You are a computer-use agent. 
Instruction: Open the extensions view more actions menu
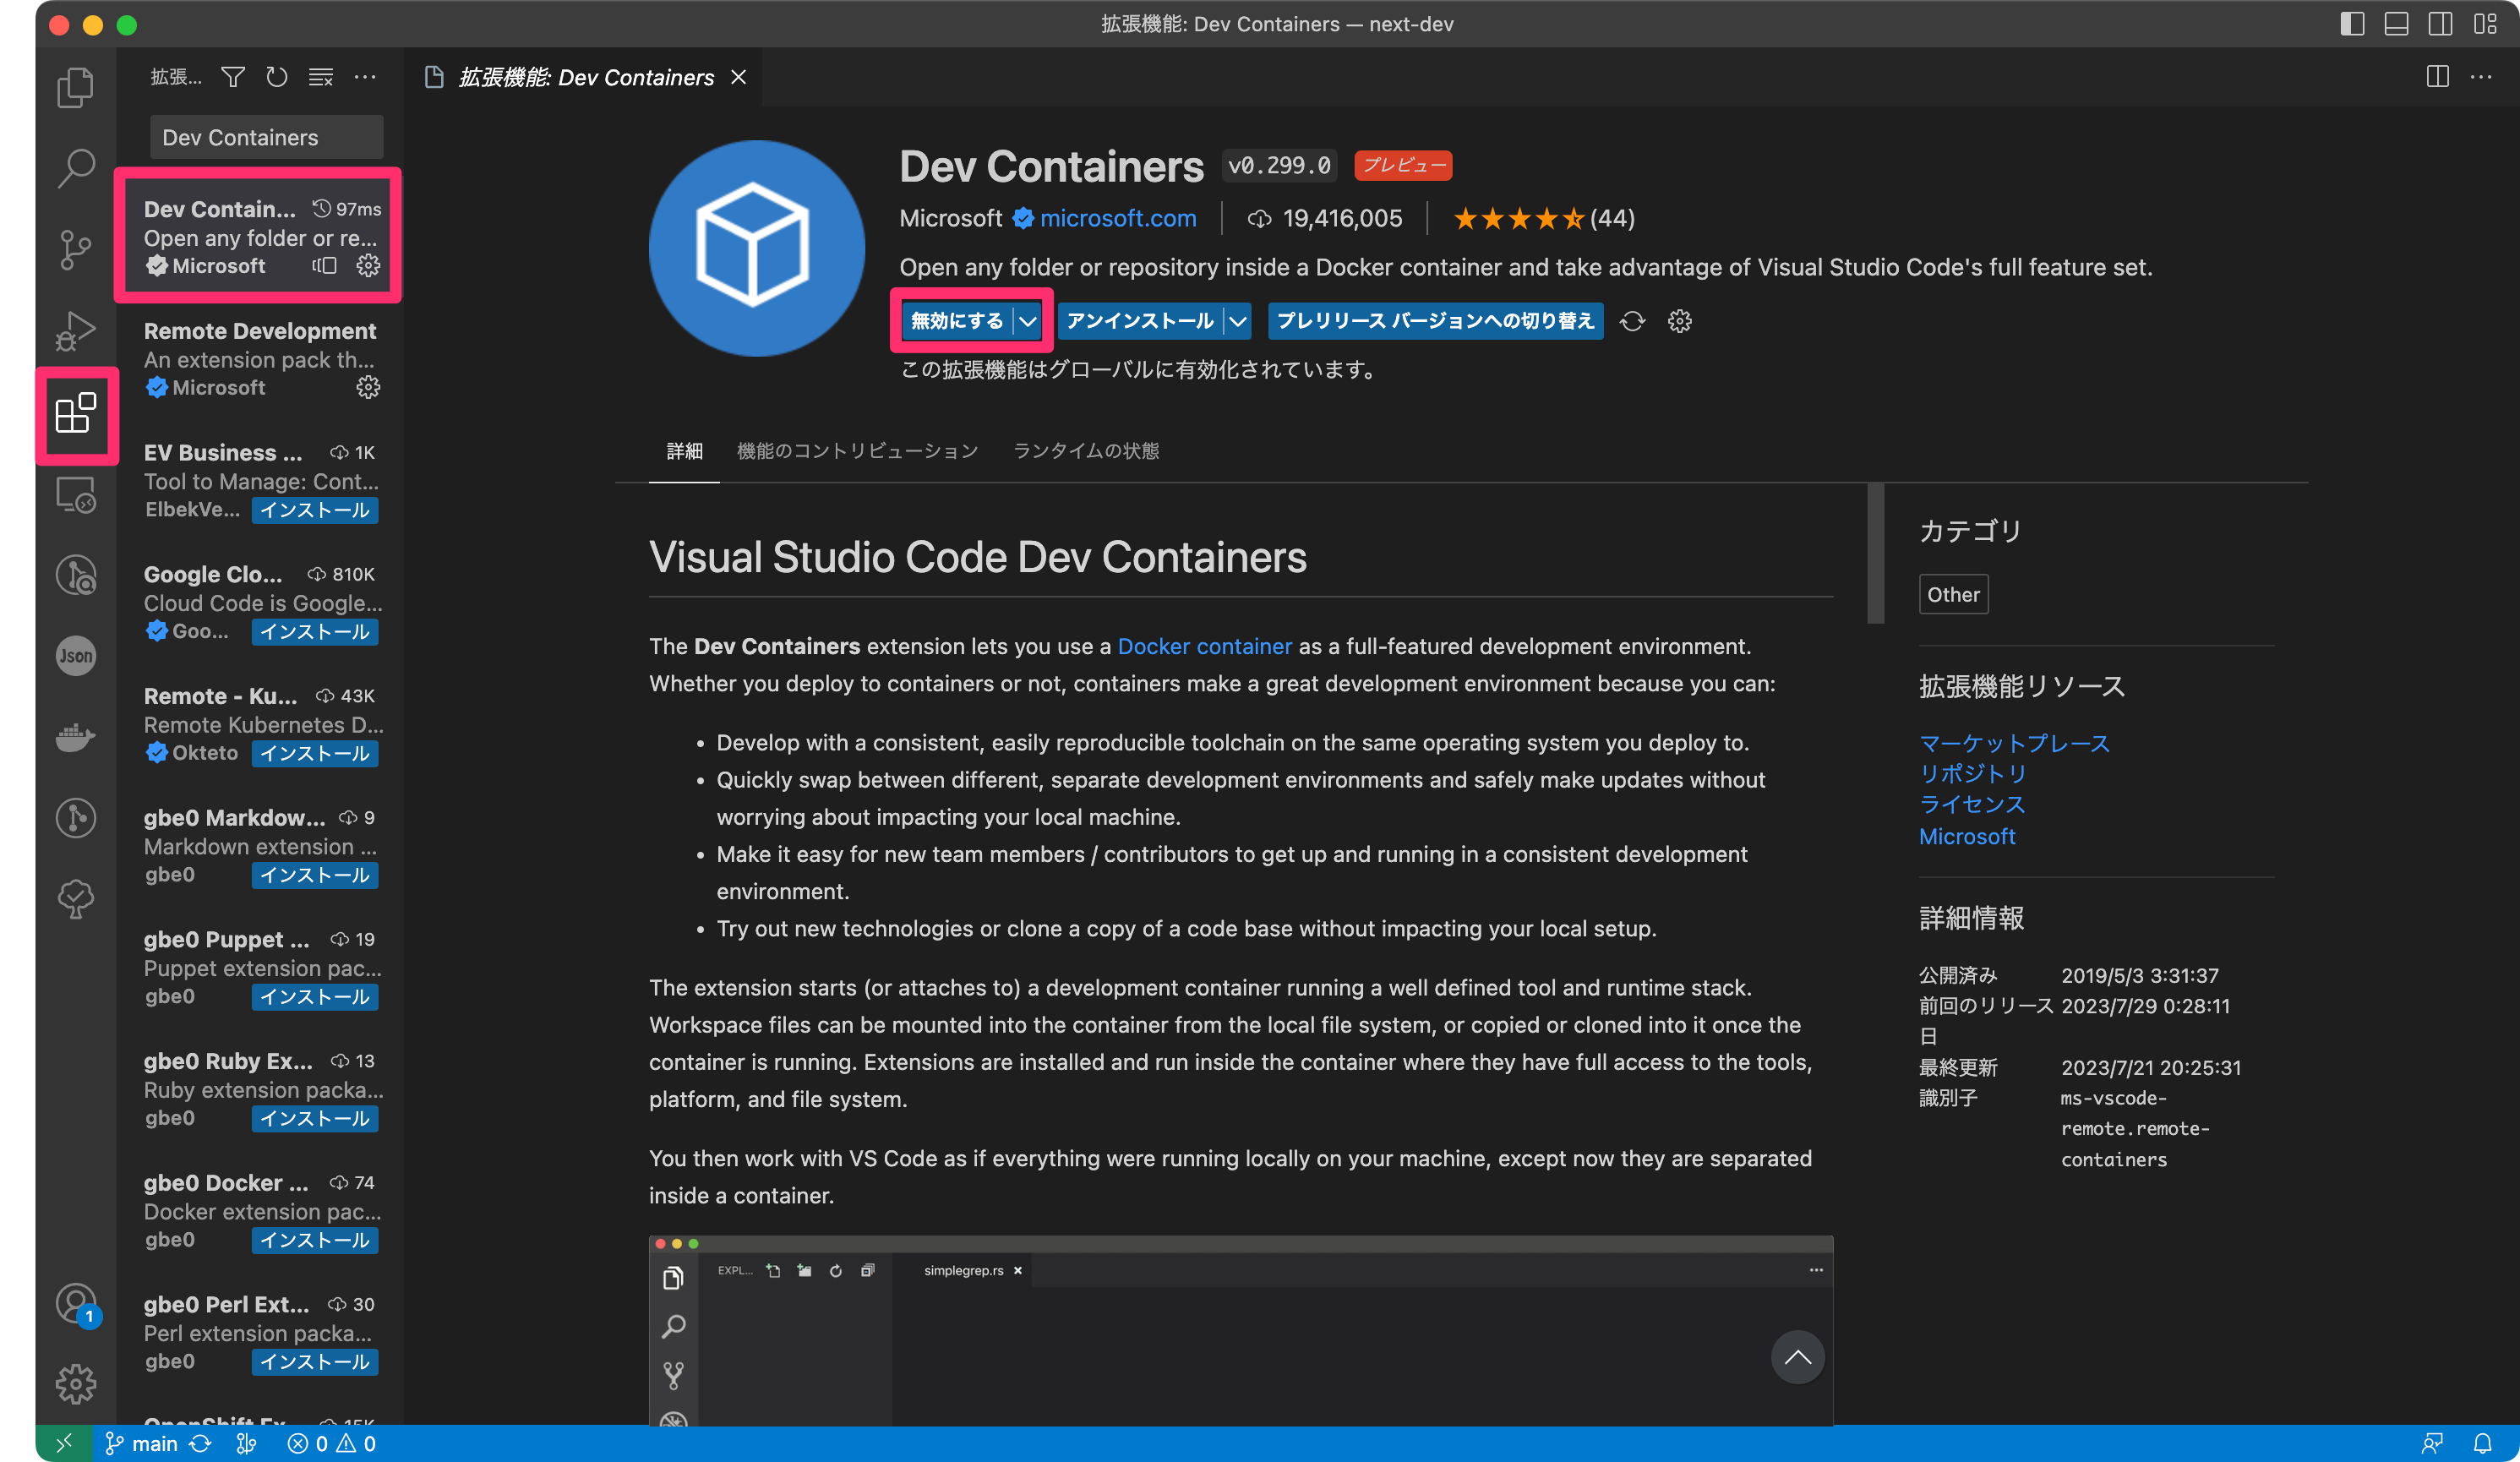[364, 77]
